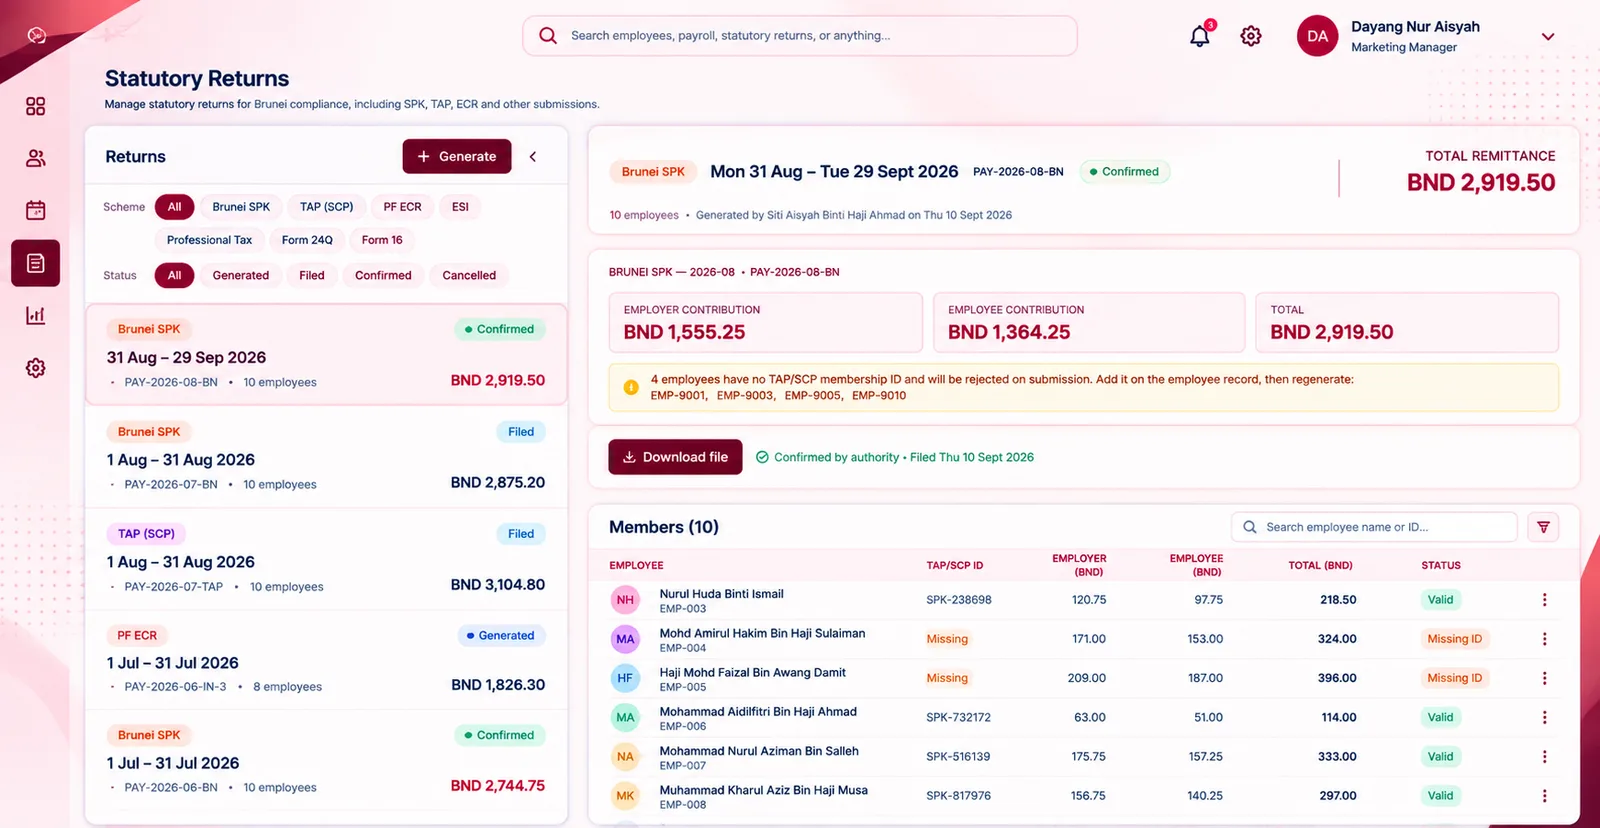Expand the user profile dropdown chevron
Viewport: 1600px width, 828px height.
click(1548, 37)
